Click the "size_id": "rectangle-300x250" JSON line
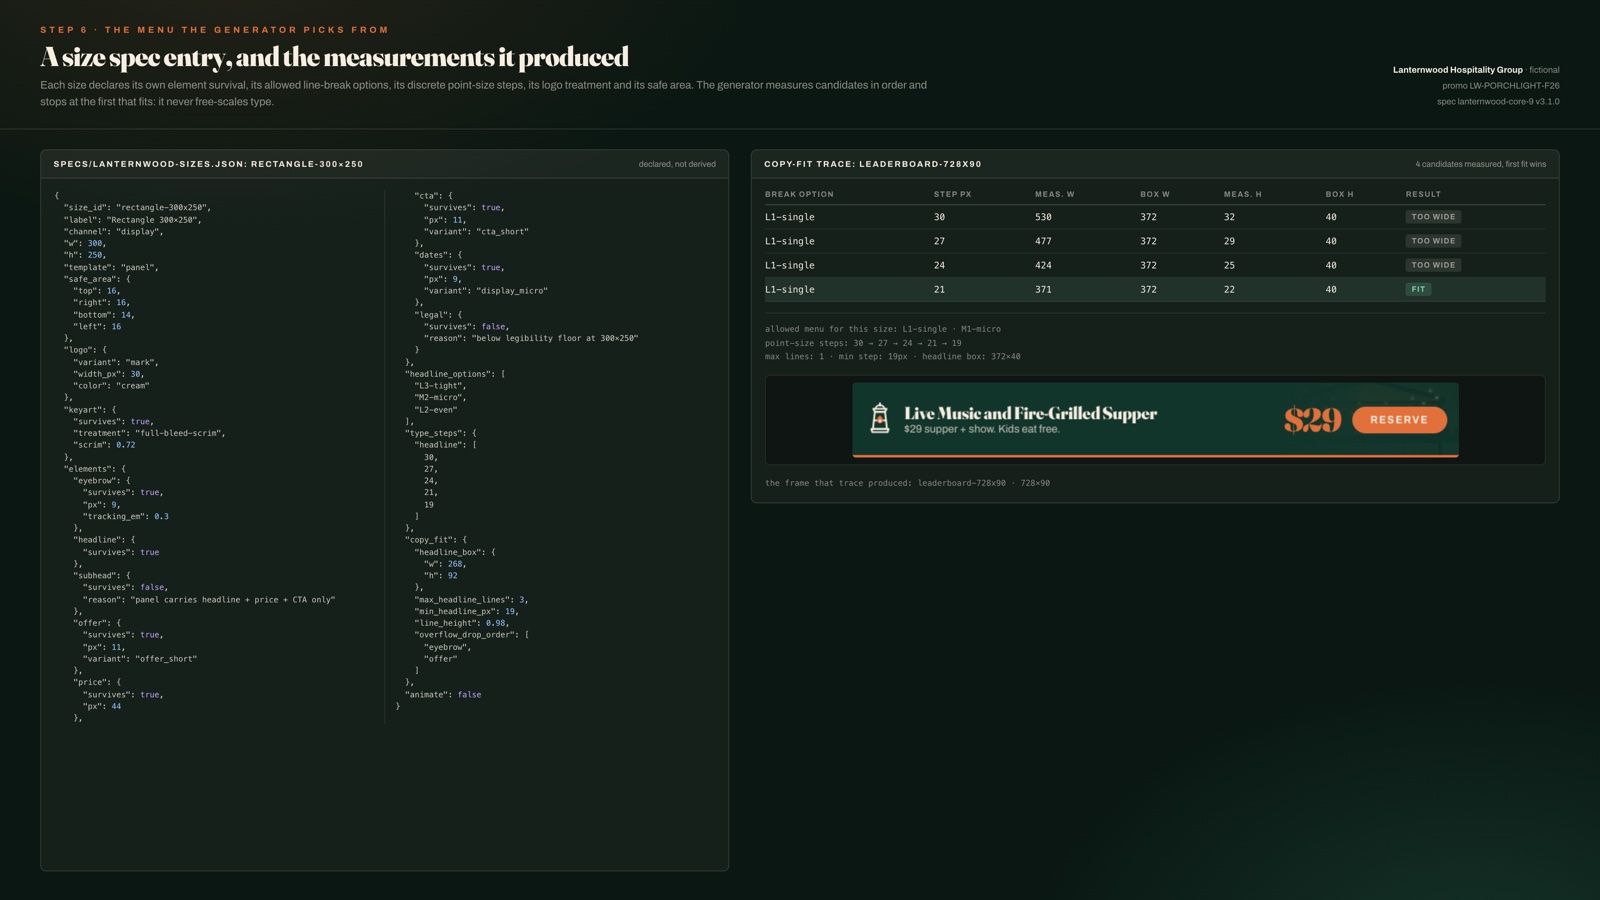The height and width of the screenshot is (900, 1600). [137, 208]
